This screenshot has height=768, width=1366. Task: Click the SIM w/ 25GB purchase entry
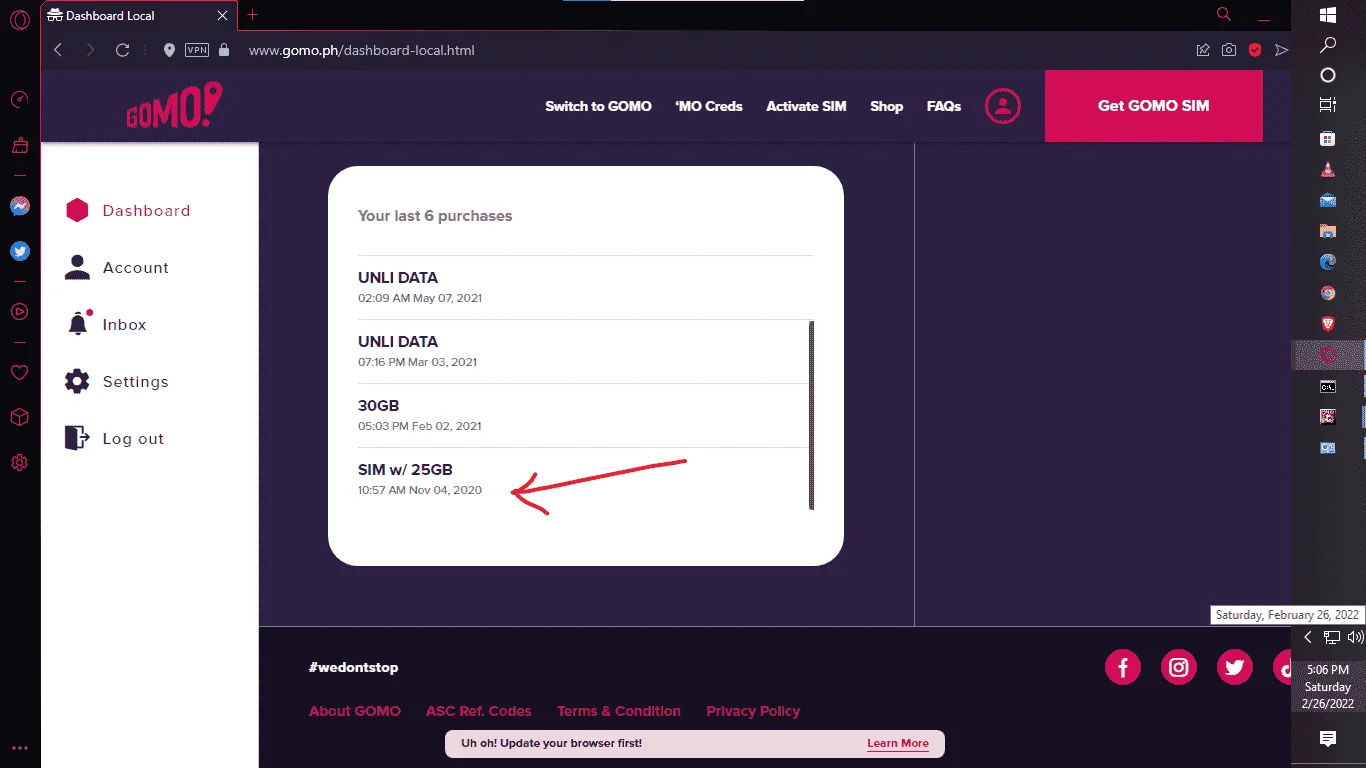[x=582, y=479]
